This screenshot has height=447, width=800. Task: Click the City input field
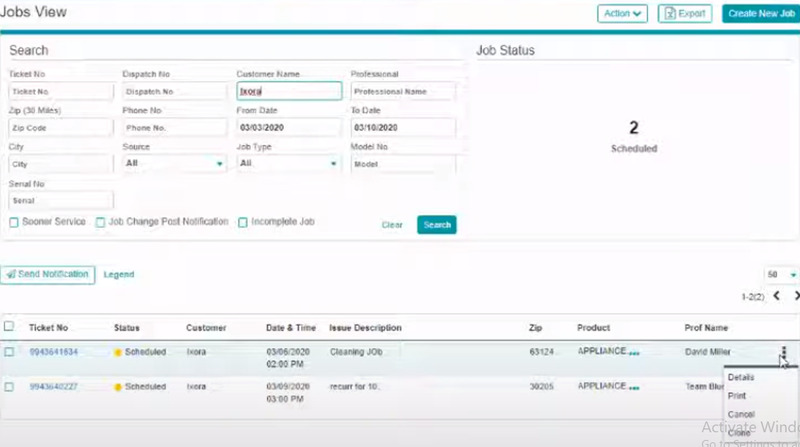(x=61, y=164)
